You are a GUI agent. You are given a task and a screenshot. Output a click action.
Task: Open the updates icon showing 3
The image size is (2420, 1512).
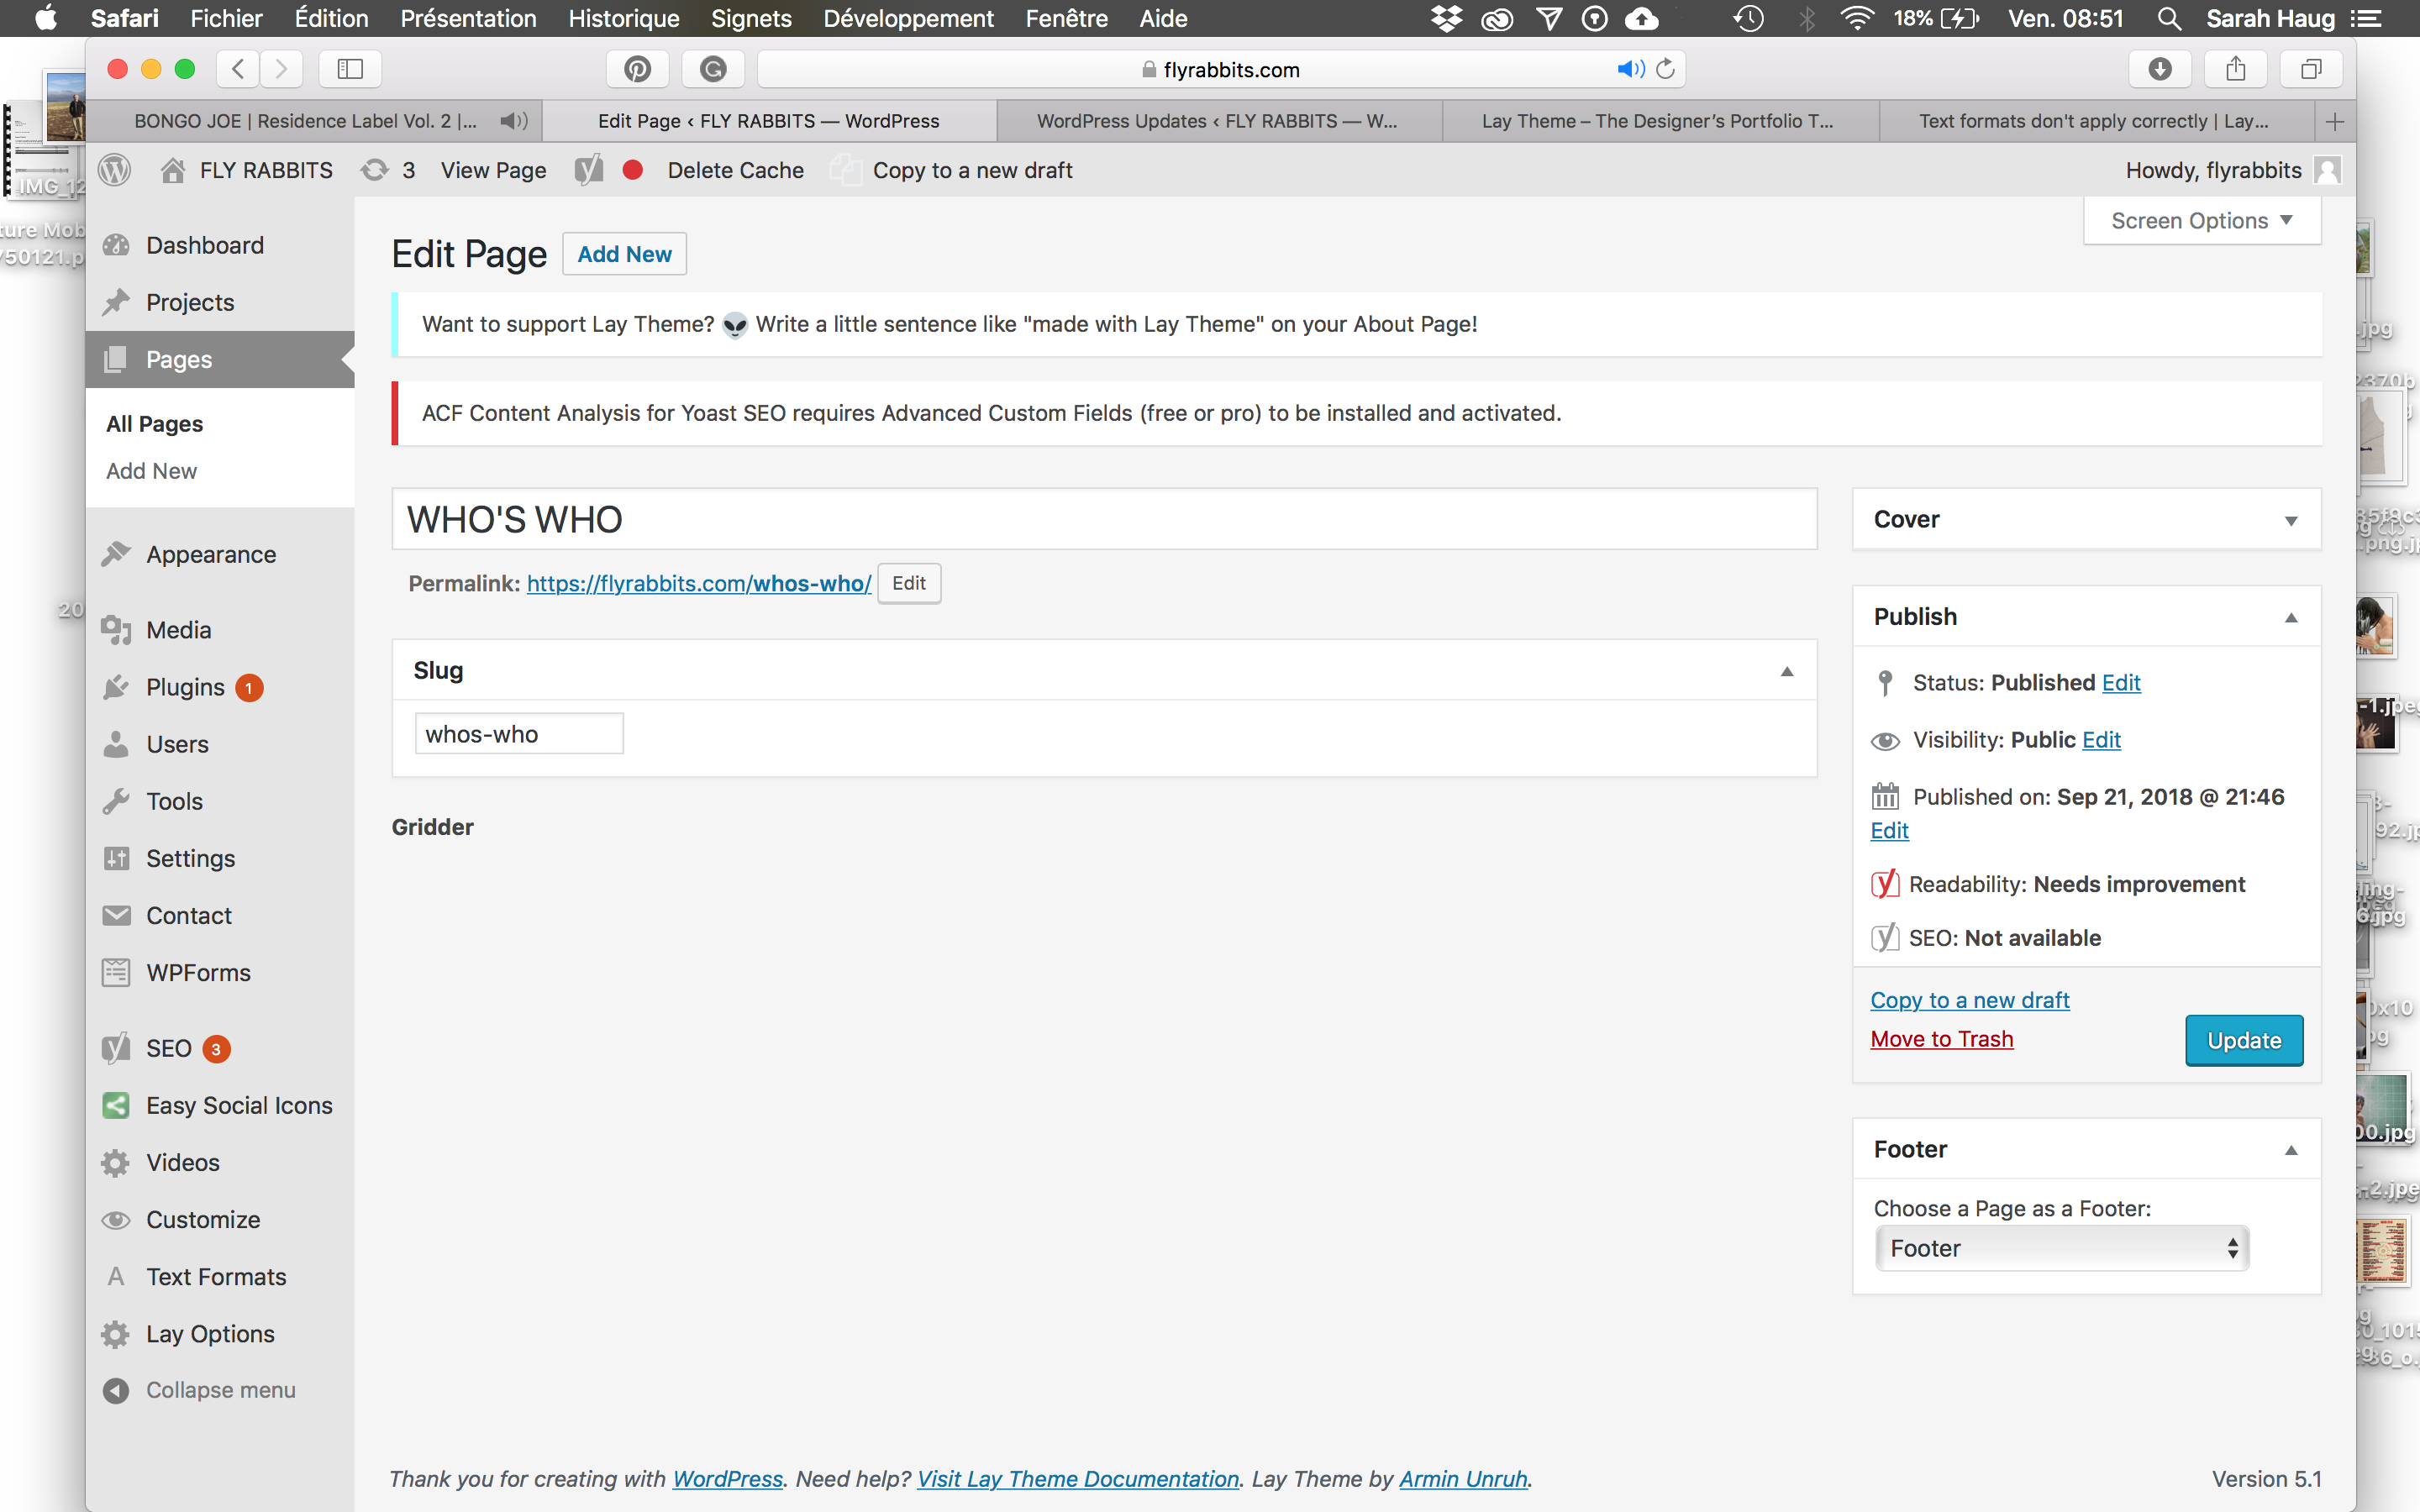click(388, 170)
